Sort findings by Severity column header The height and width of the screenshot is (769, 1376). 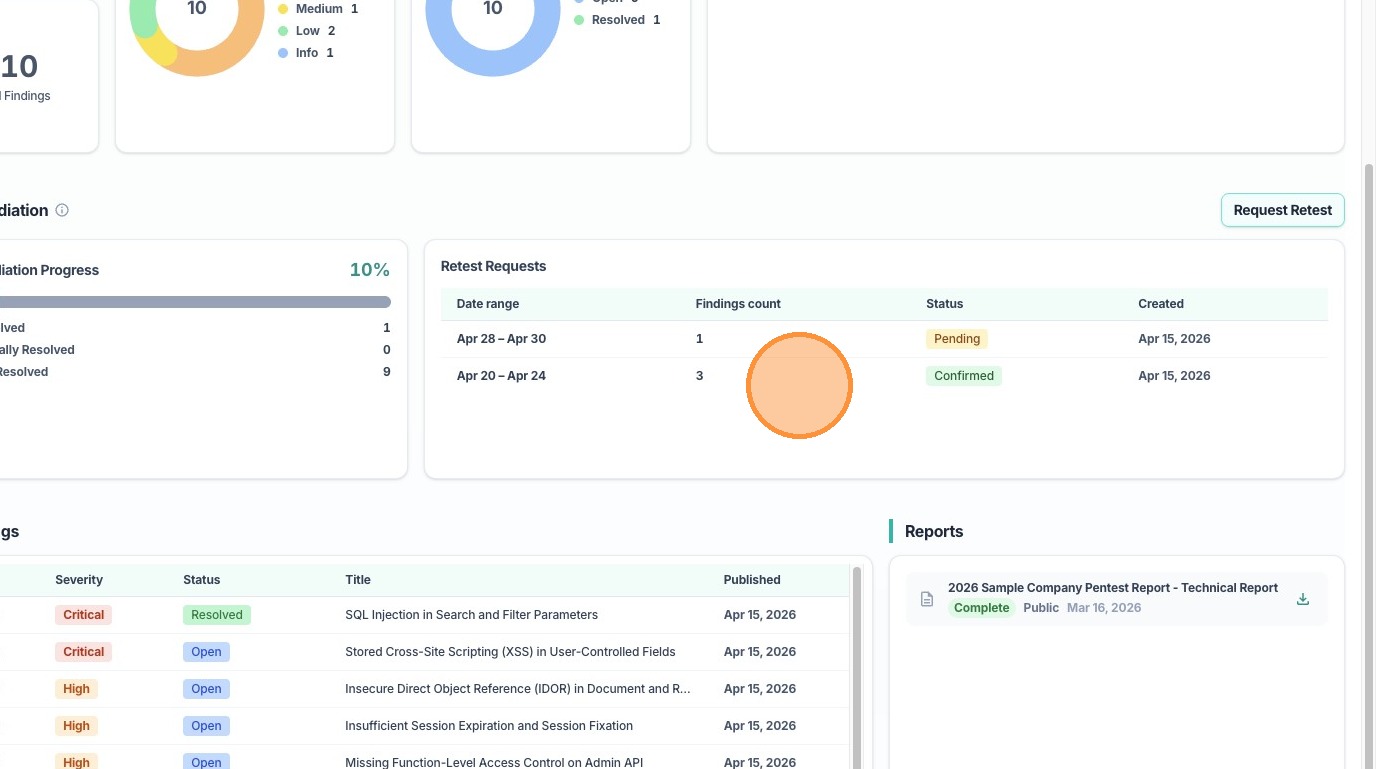click(x=79, y=580)
